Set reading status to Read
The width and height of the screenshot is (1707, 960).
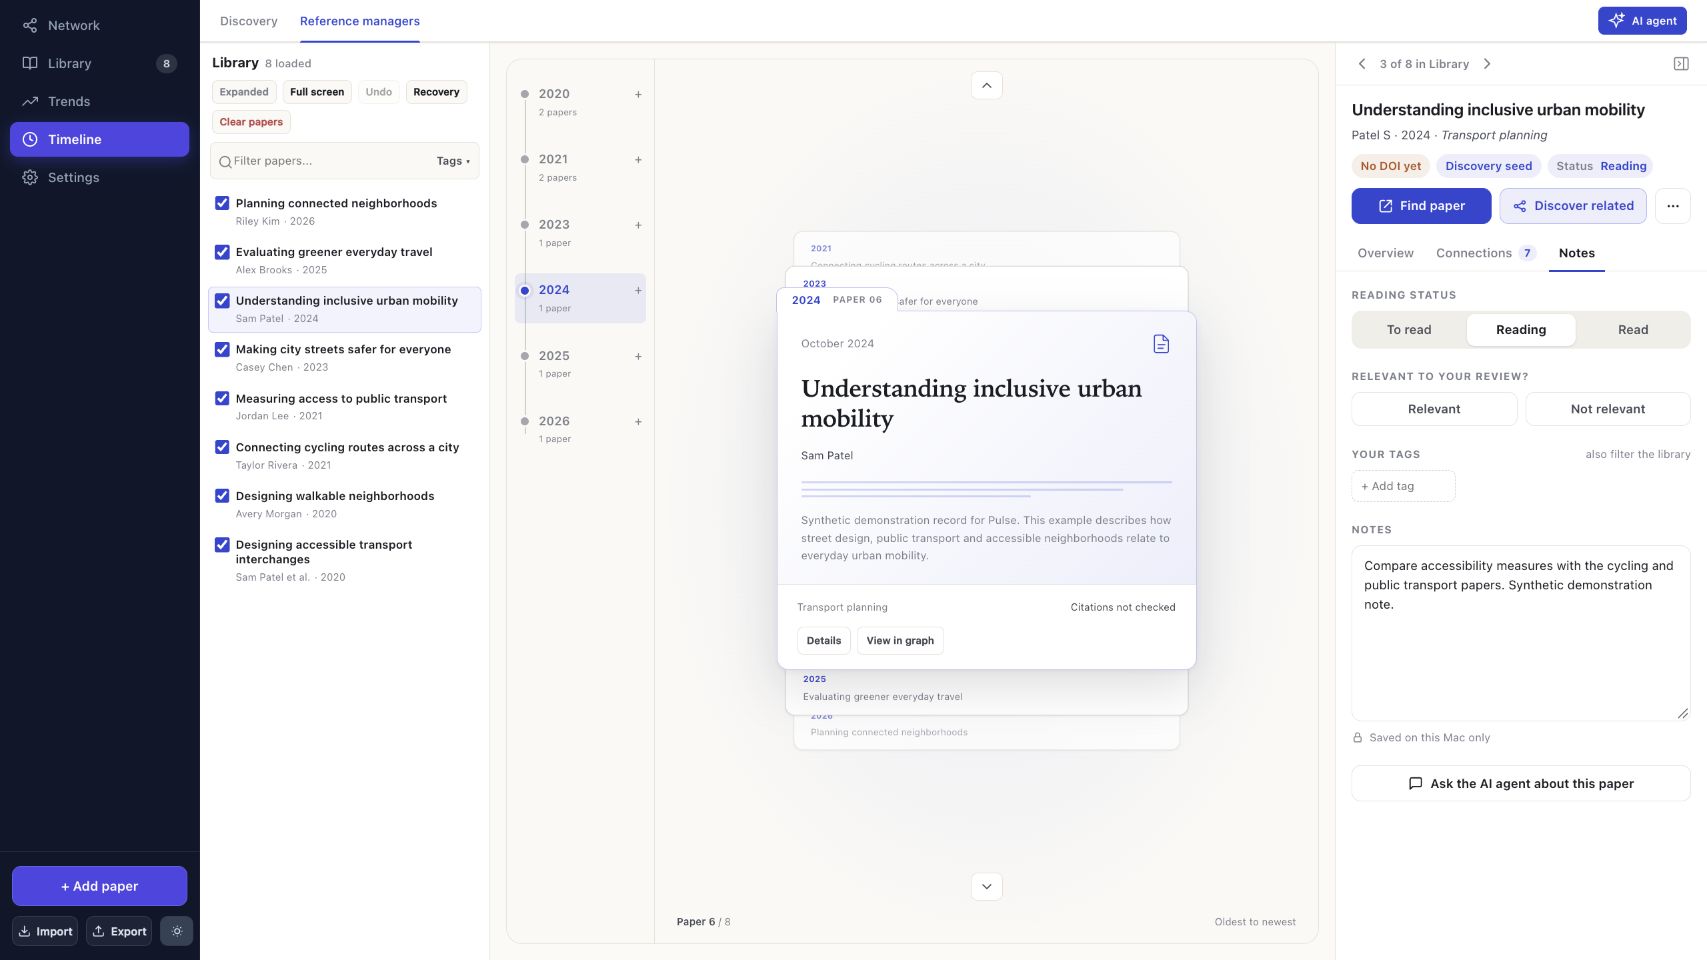[1633, 330]
